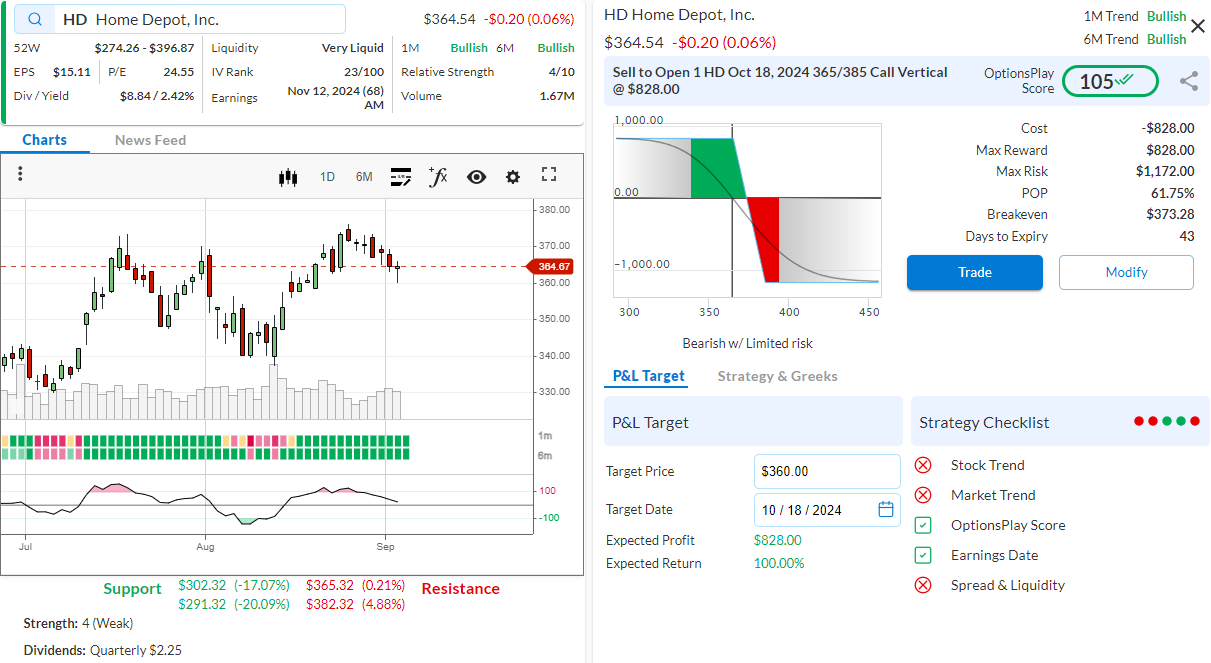Click the POP value 61.75%
This screenshot has width=1211, height=663.
pyautogui.click(x=1172, y=193)
